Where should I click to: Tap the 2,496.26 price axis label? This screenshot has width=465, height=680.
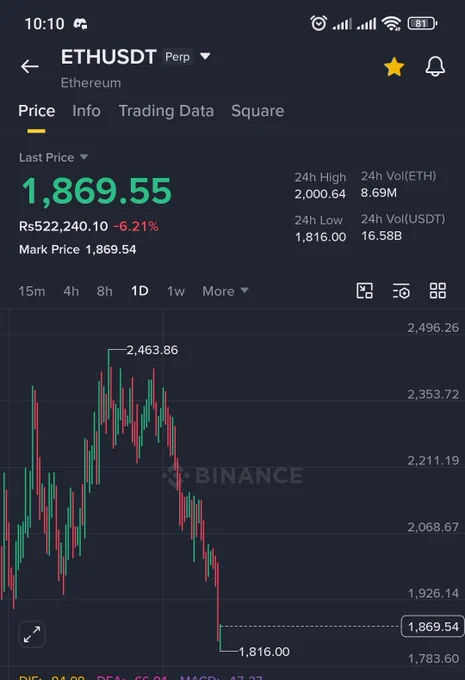pos(433,327)
